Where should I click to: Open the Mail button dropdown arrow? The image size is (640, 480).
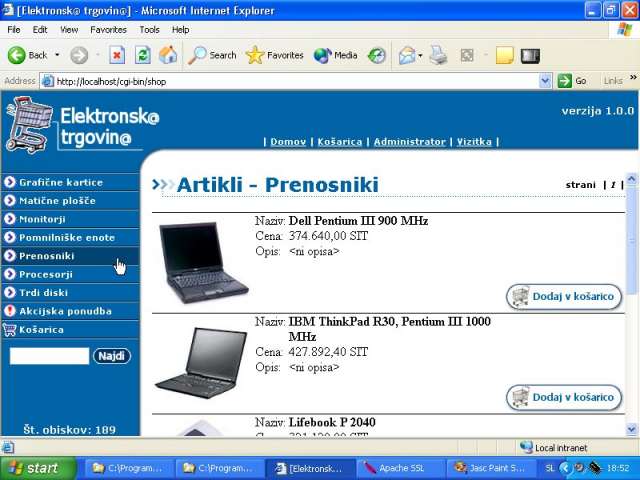click(x=420, y=55)
